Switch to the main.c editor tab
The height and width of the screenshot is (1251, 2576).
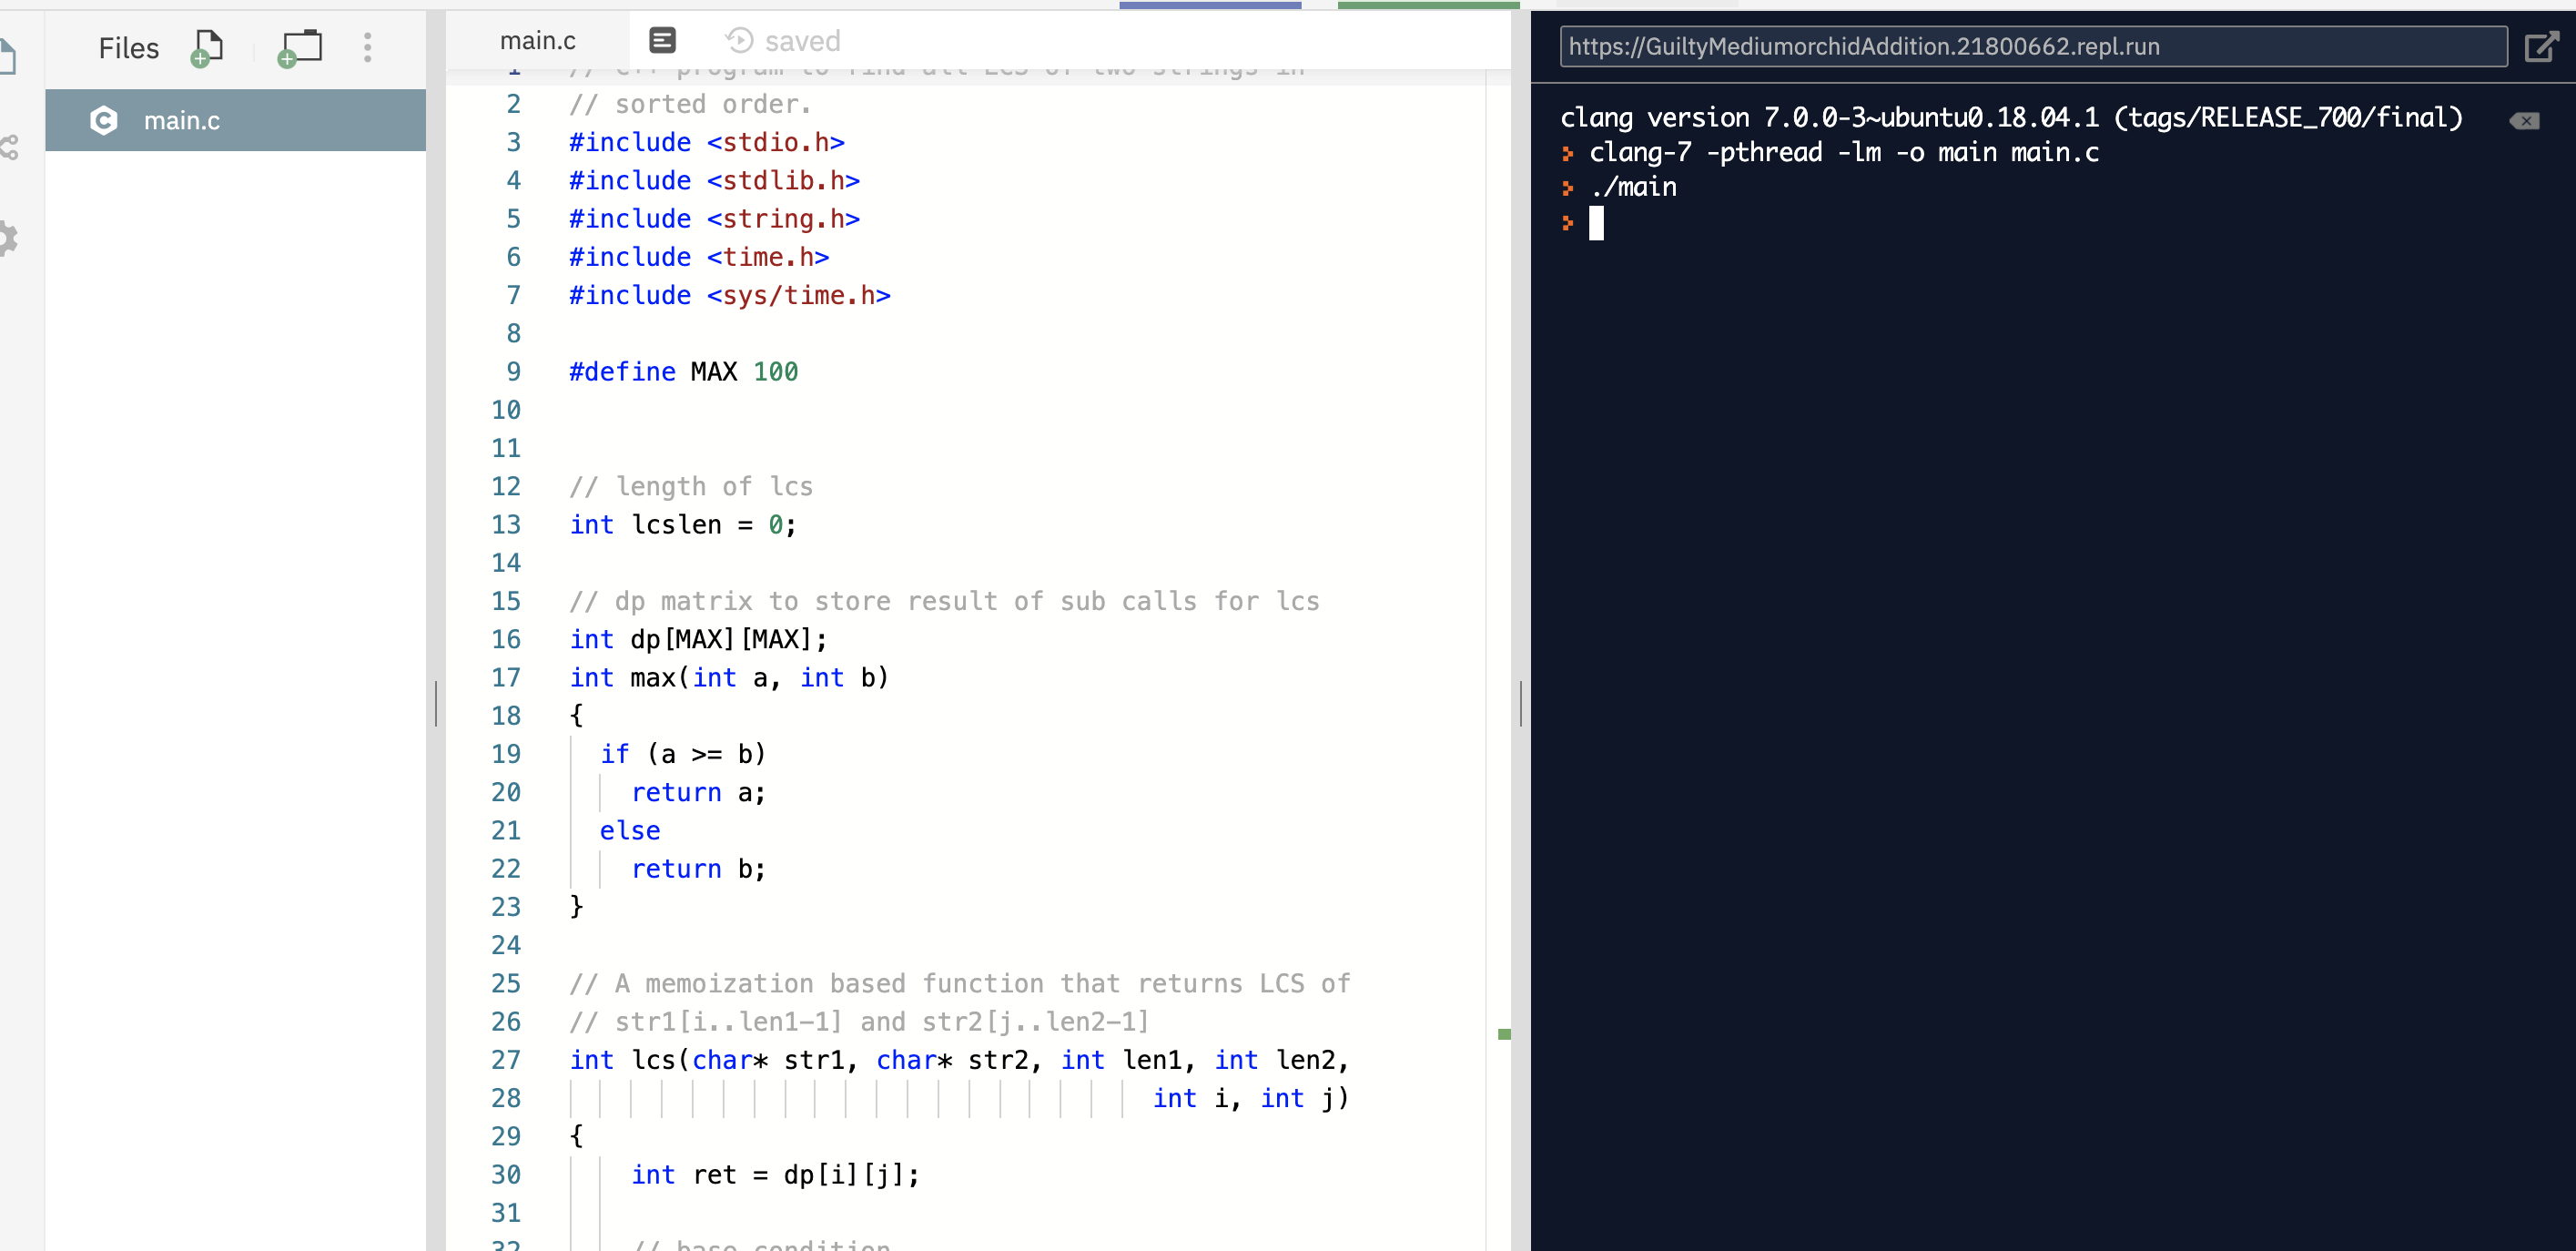click(537, 41)
